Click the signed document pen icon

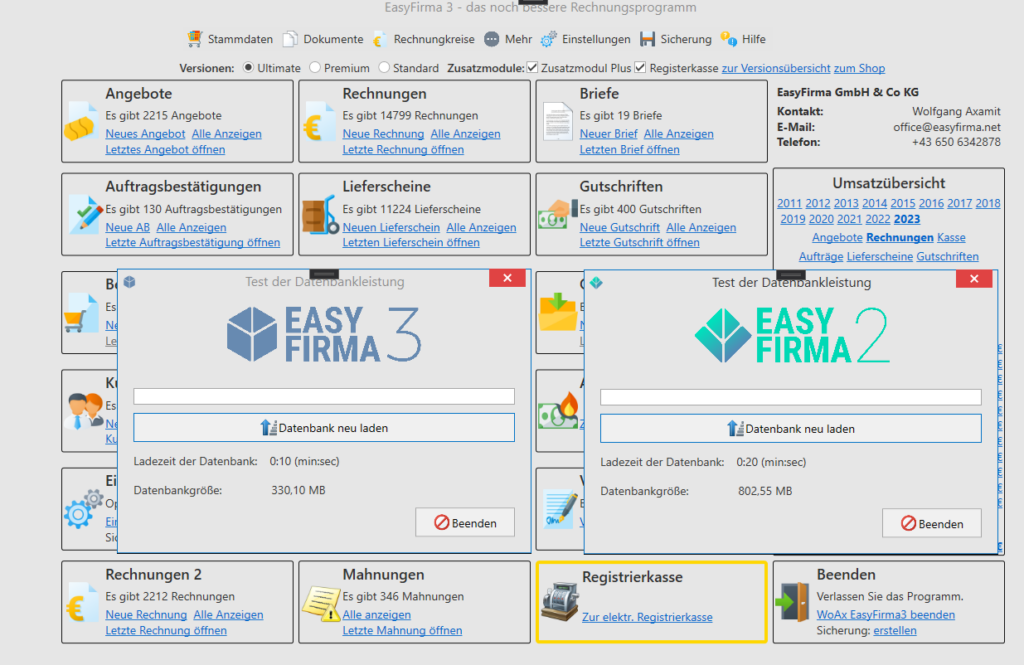pos(560,510)
